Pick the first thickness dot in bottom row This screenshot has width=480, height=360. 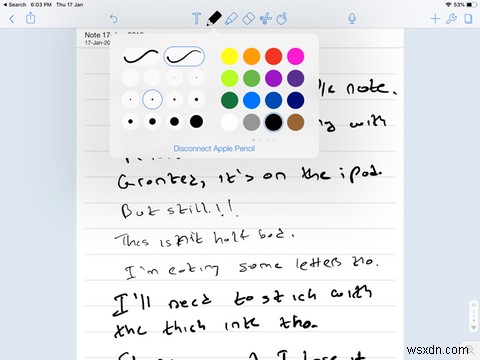[x=130, y=122]
